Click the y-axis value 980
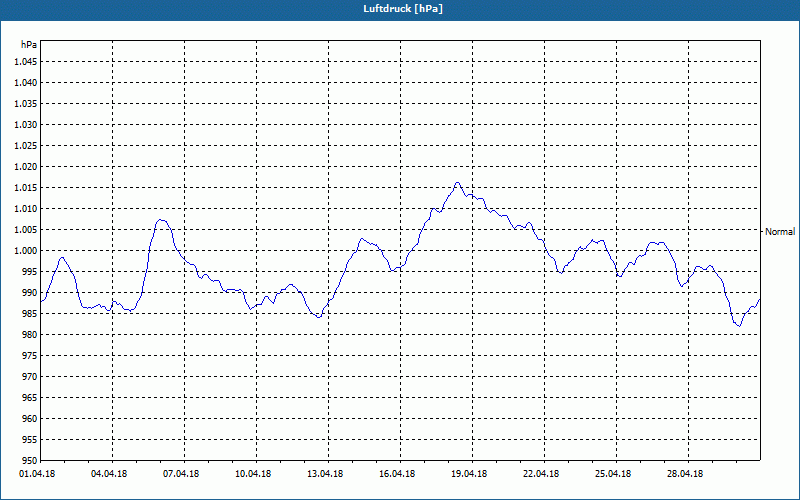Viewport: 800px width, 500px height. (30, 335)
